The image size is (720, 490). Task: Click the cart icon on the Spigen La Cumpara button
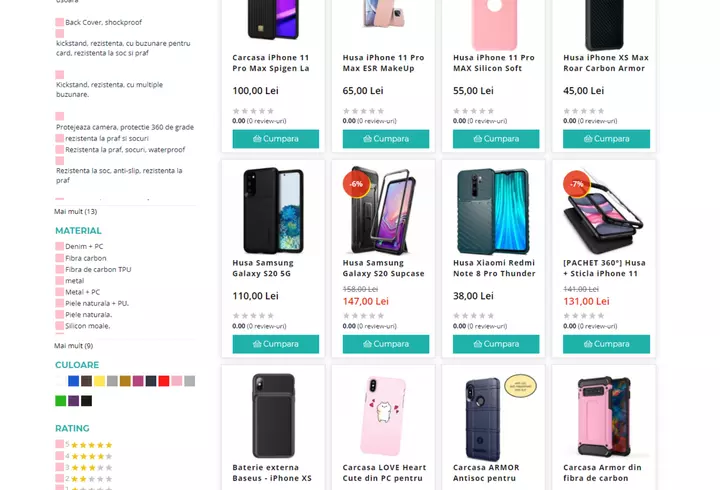coord(257,139)
